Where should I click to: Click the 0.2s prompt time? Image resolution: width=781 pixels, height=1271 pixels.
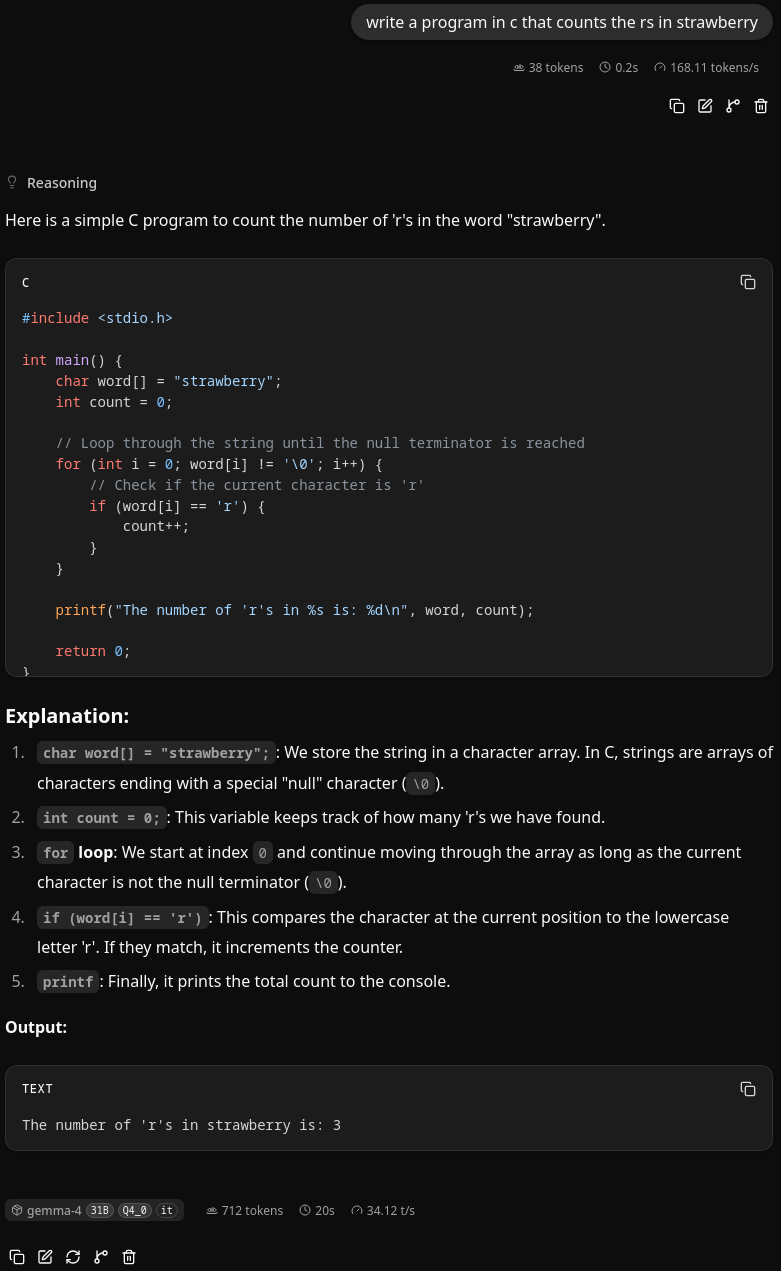point(618,67)
